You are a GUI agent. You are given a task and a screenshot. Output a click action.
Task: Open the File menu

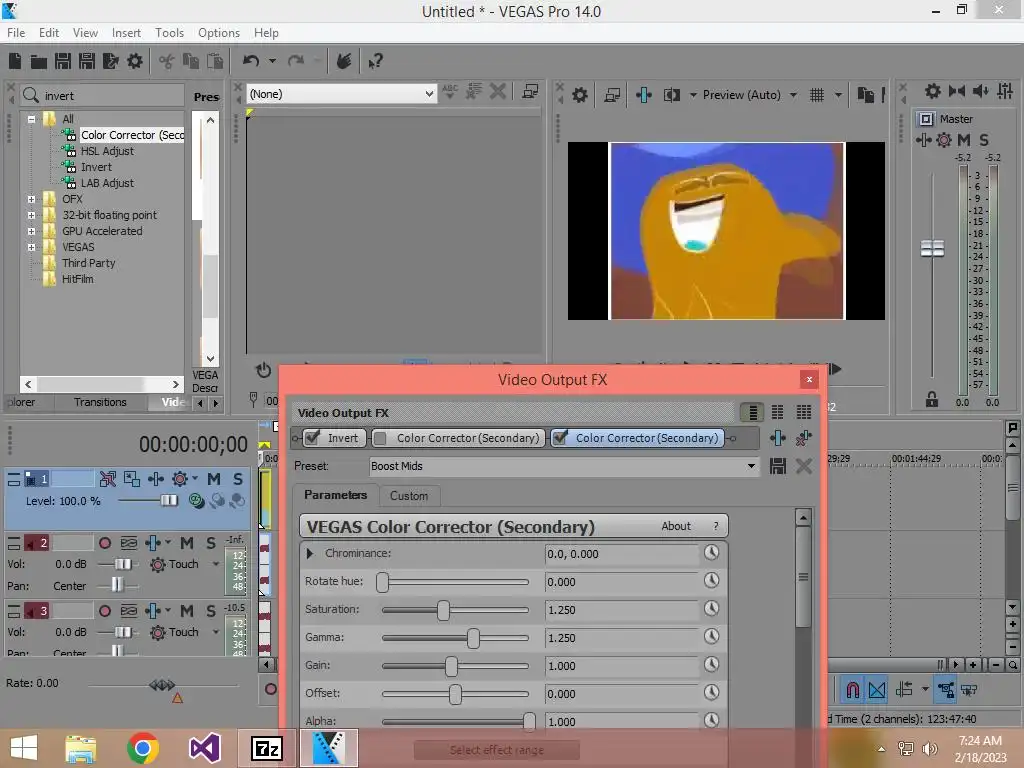pyautogui.click(x=16, y=33)
